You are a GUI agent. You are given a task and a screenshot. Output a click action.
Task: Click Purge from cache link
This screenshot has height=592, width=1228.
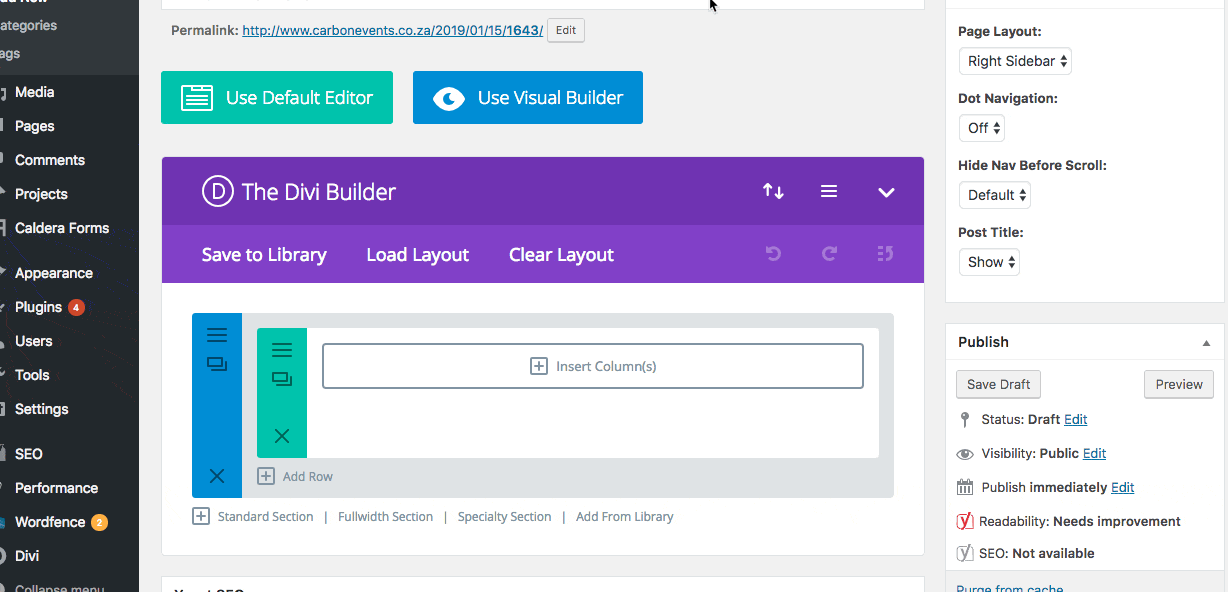tap(1009, 588)
